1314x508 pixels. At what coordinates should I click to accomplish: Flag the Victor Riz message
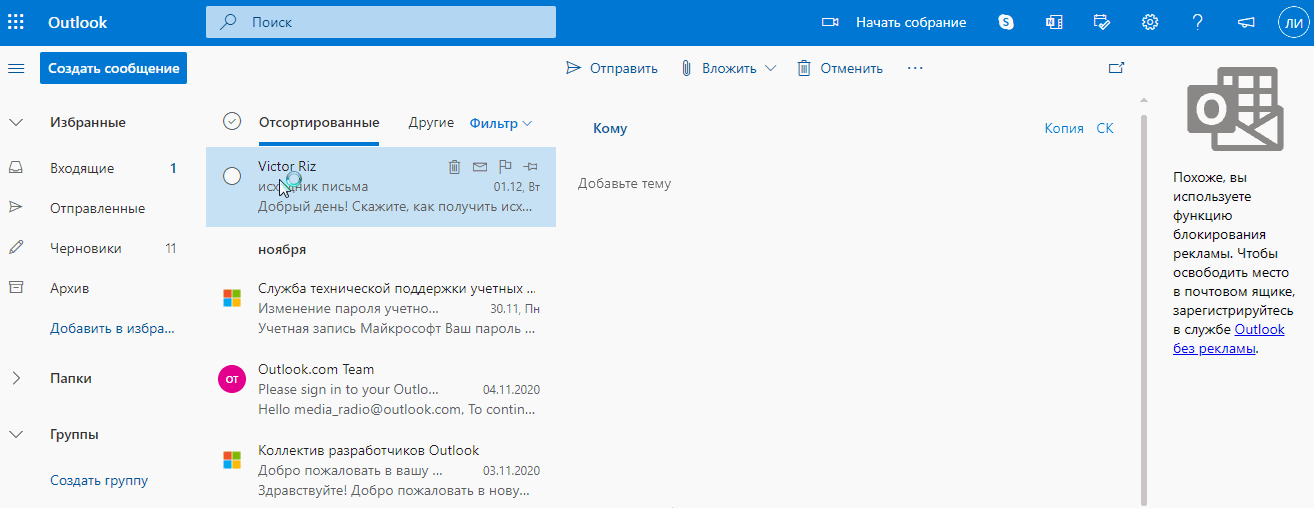pyautogui.click(x=505, y=167)
